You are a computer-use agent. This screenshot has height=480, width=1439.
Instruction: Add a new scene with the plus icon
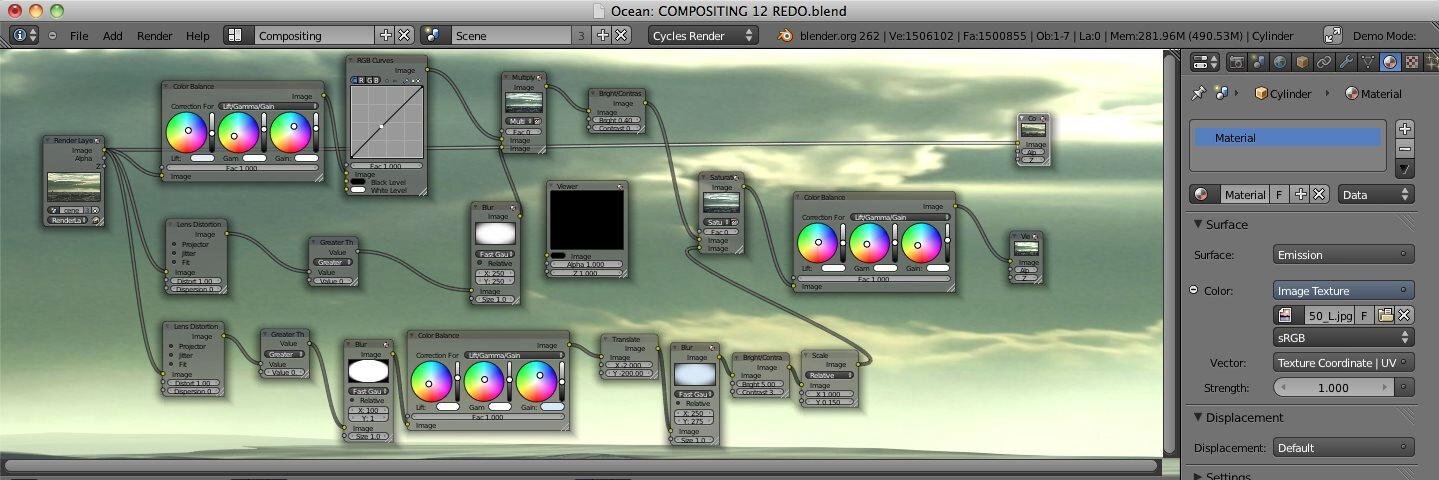coord(602,35)
